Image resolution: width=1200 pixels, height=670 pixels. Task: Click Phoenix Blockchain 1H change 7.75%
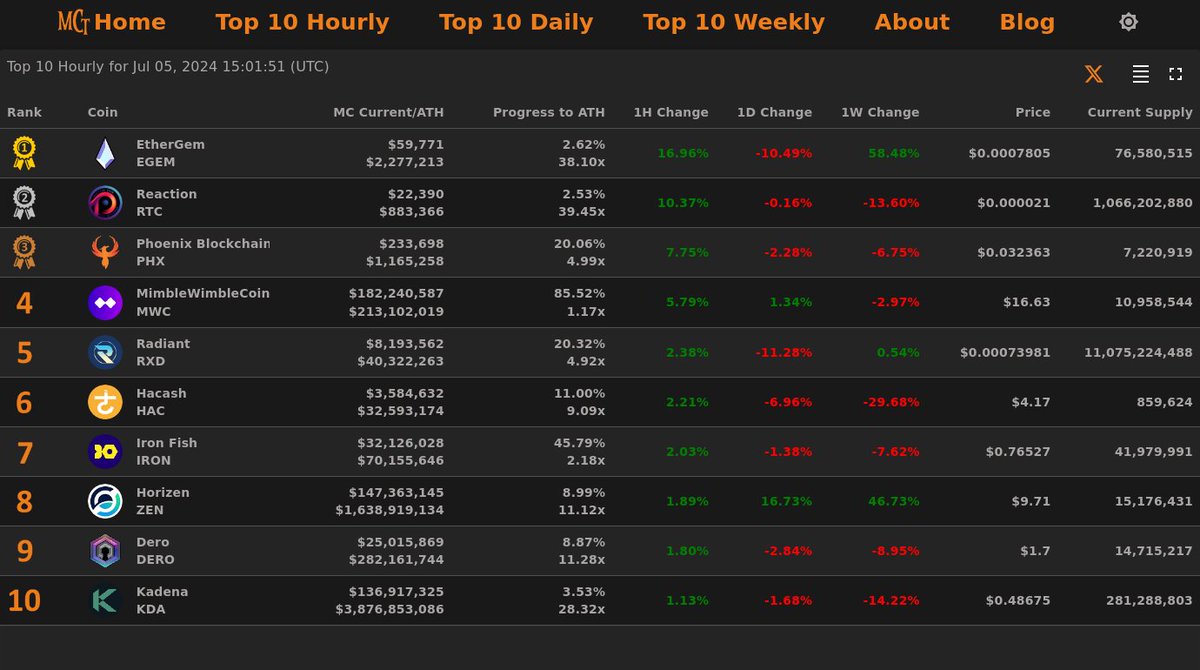(x=687, y=252)
